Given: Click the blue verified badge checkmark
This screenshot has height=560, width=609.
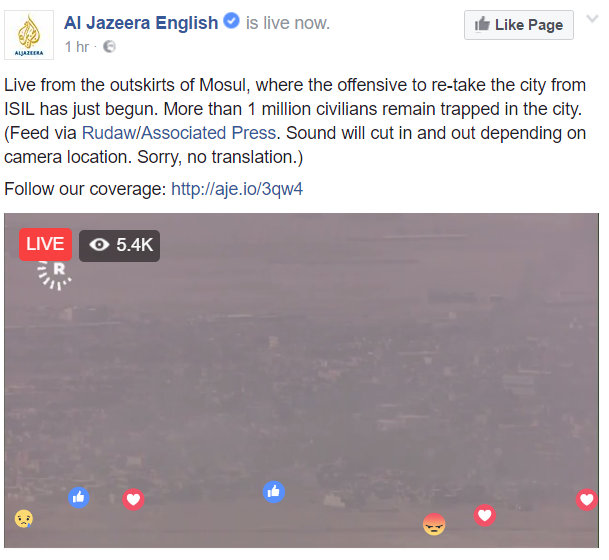Looking at the screenshot, I should 232,21.
